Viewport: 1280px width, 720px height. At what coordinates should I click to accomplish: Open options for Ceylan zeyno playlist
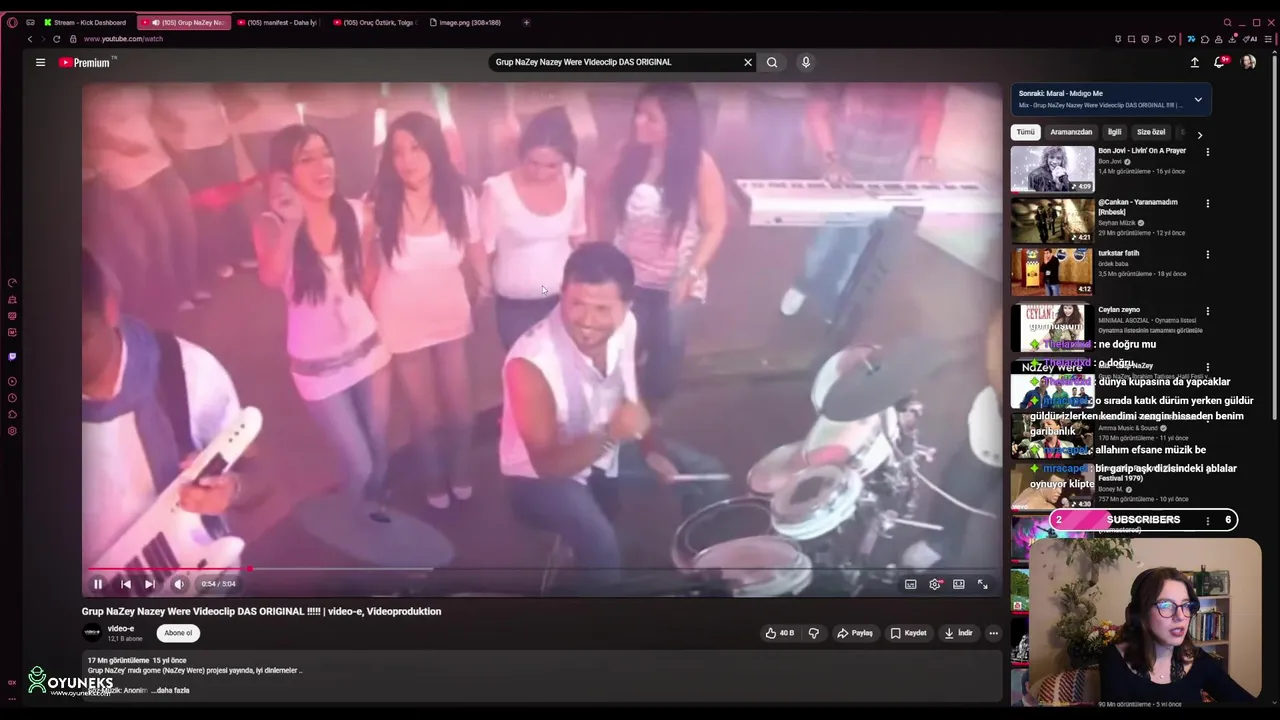(1207, 311)
